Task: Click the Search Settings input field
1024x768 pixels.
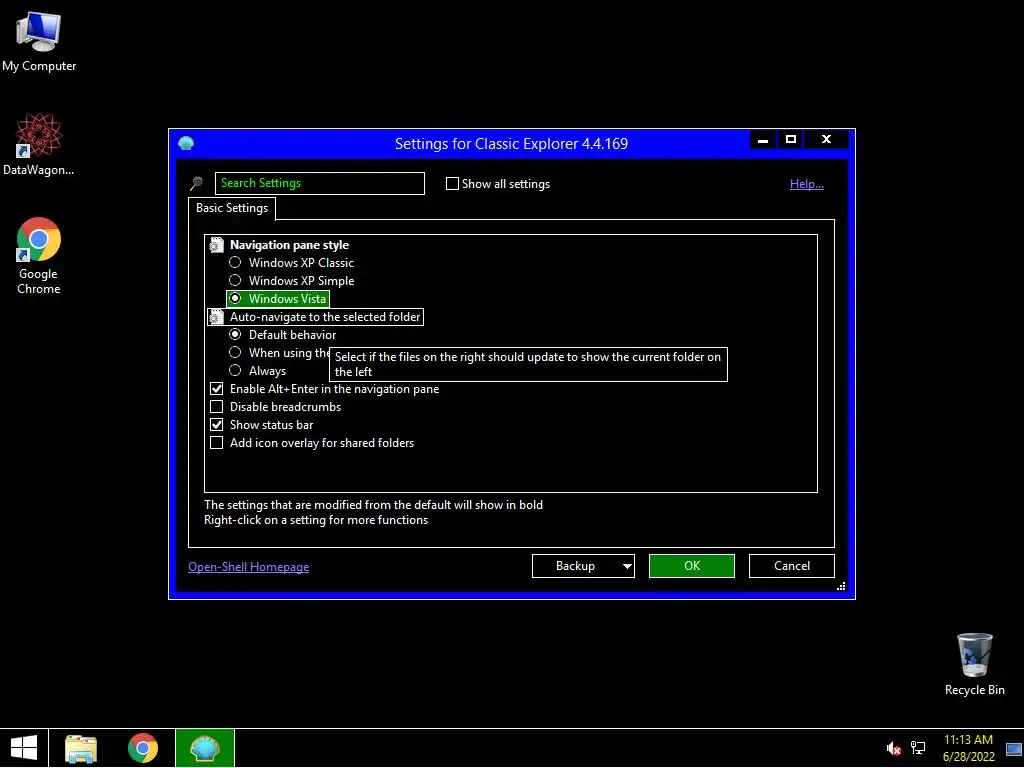Action: (x=319, y=184)
